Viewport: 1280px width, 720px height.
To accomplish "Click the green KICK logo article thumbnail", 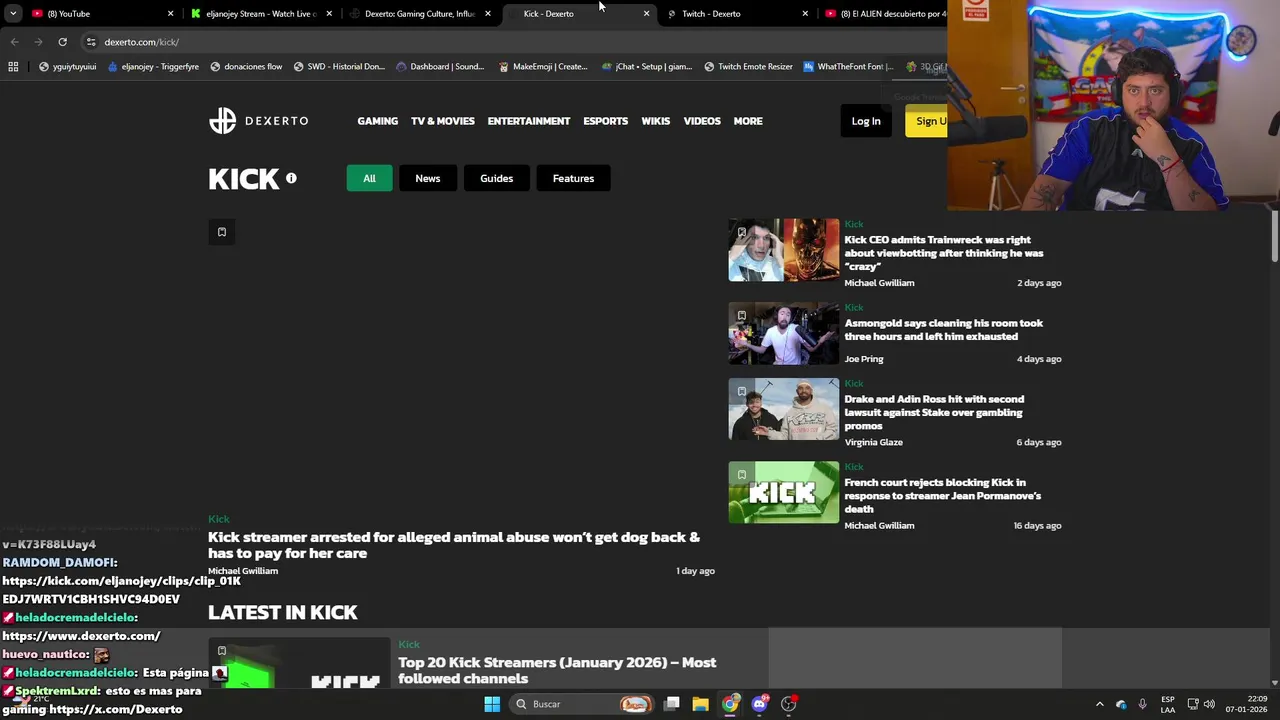I will click(x=784, y=492).
